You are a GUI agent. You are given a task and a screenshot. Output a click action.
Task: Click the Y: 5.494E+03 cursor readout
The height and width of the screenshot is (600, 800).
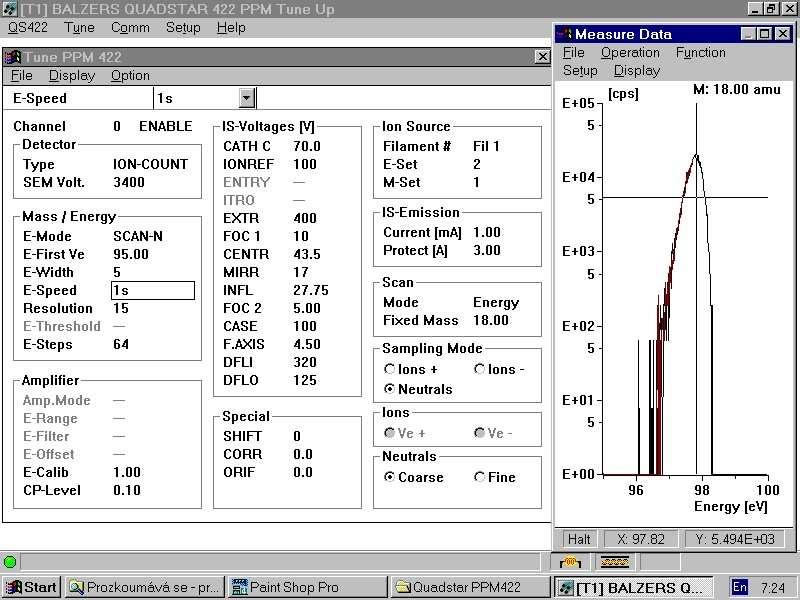click(x=735, y=539)
